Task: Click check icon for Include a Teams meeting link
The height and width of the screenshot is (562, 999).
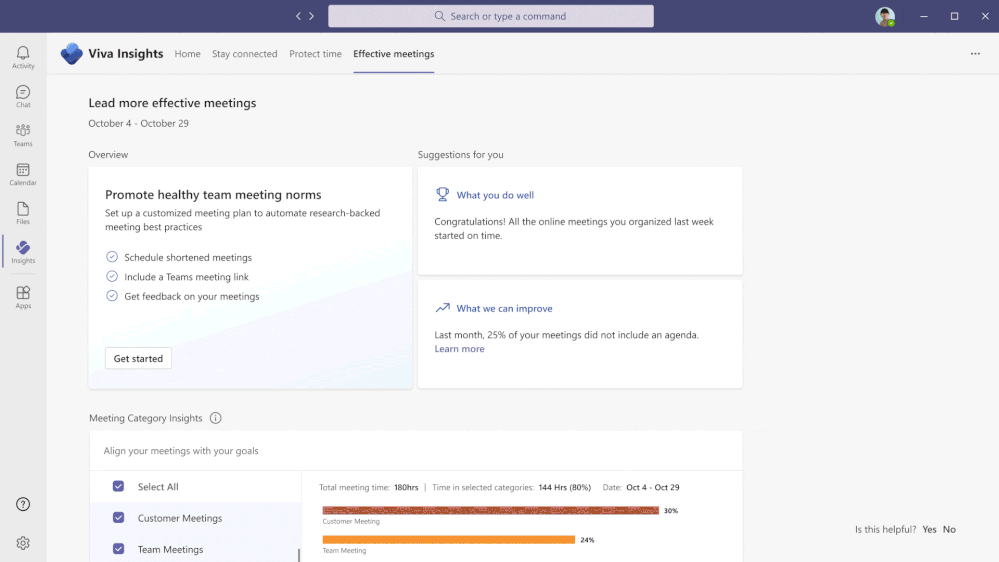Action: point(112,277)
